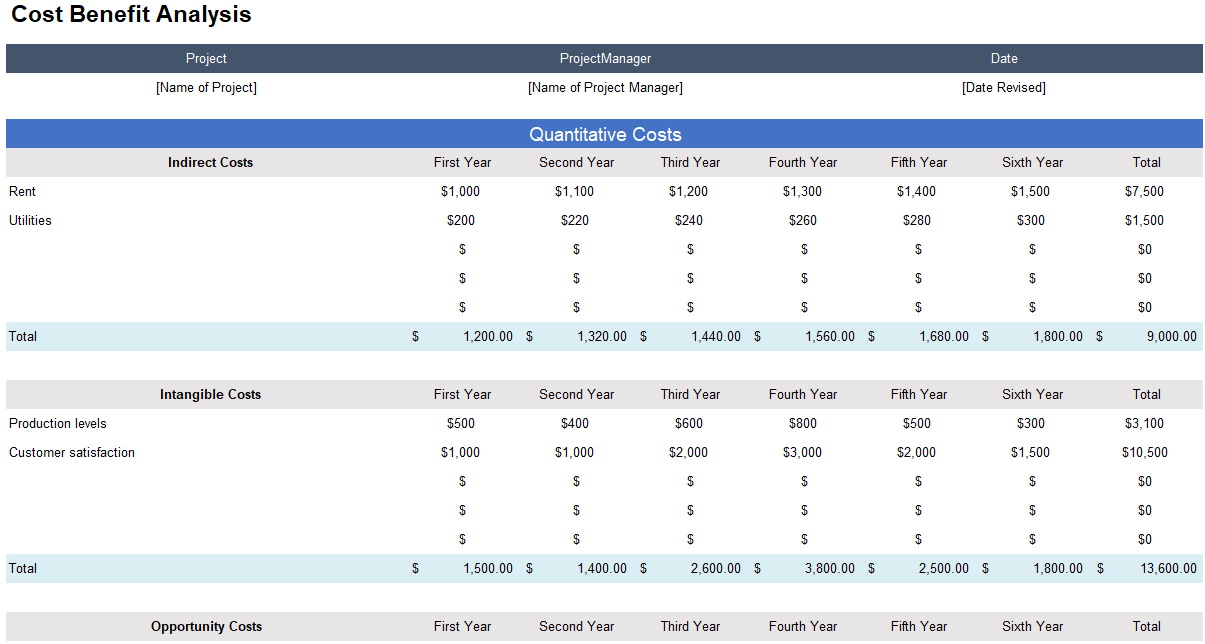Image resolution: width=1205 pixels, height=644 pixels.
Task: Select the Fourth Year column header under Intangible Costs
Action: point(803,394)
